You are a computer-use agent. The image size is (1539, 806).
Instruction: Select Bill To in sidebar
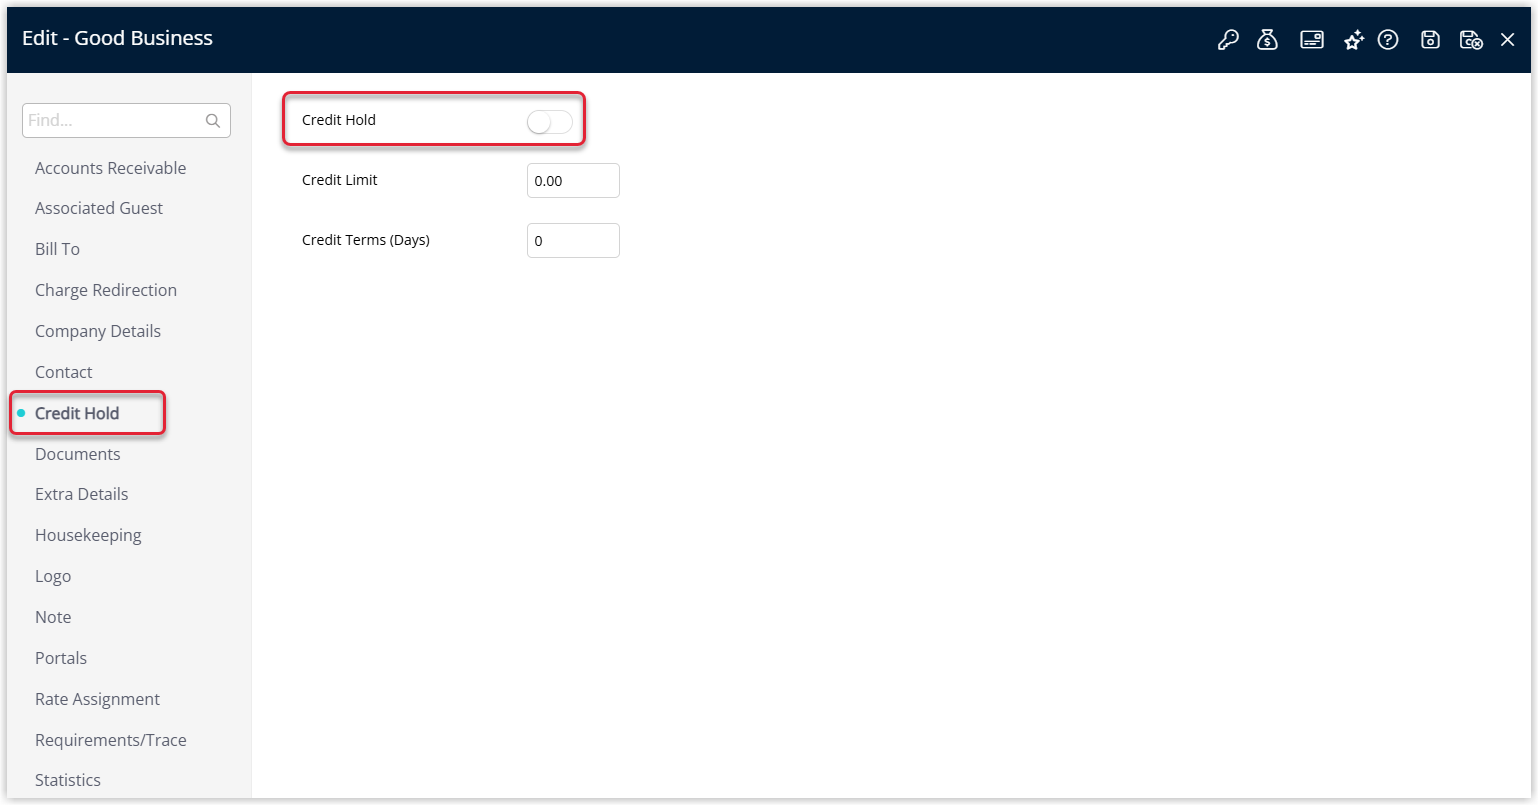[58, 249]
